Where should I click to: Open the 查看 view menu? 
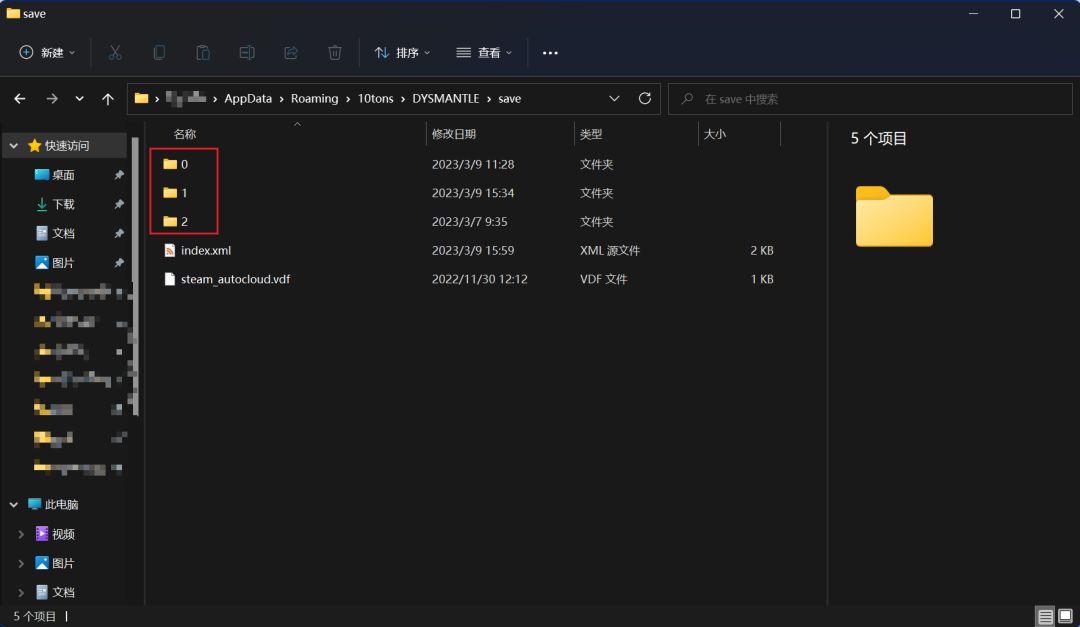tap(484, 52)
